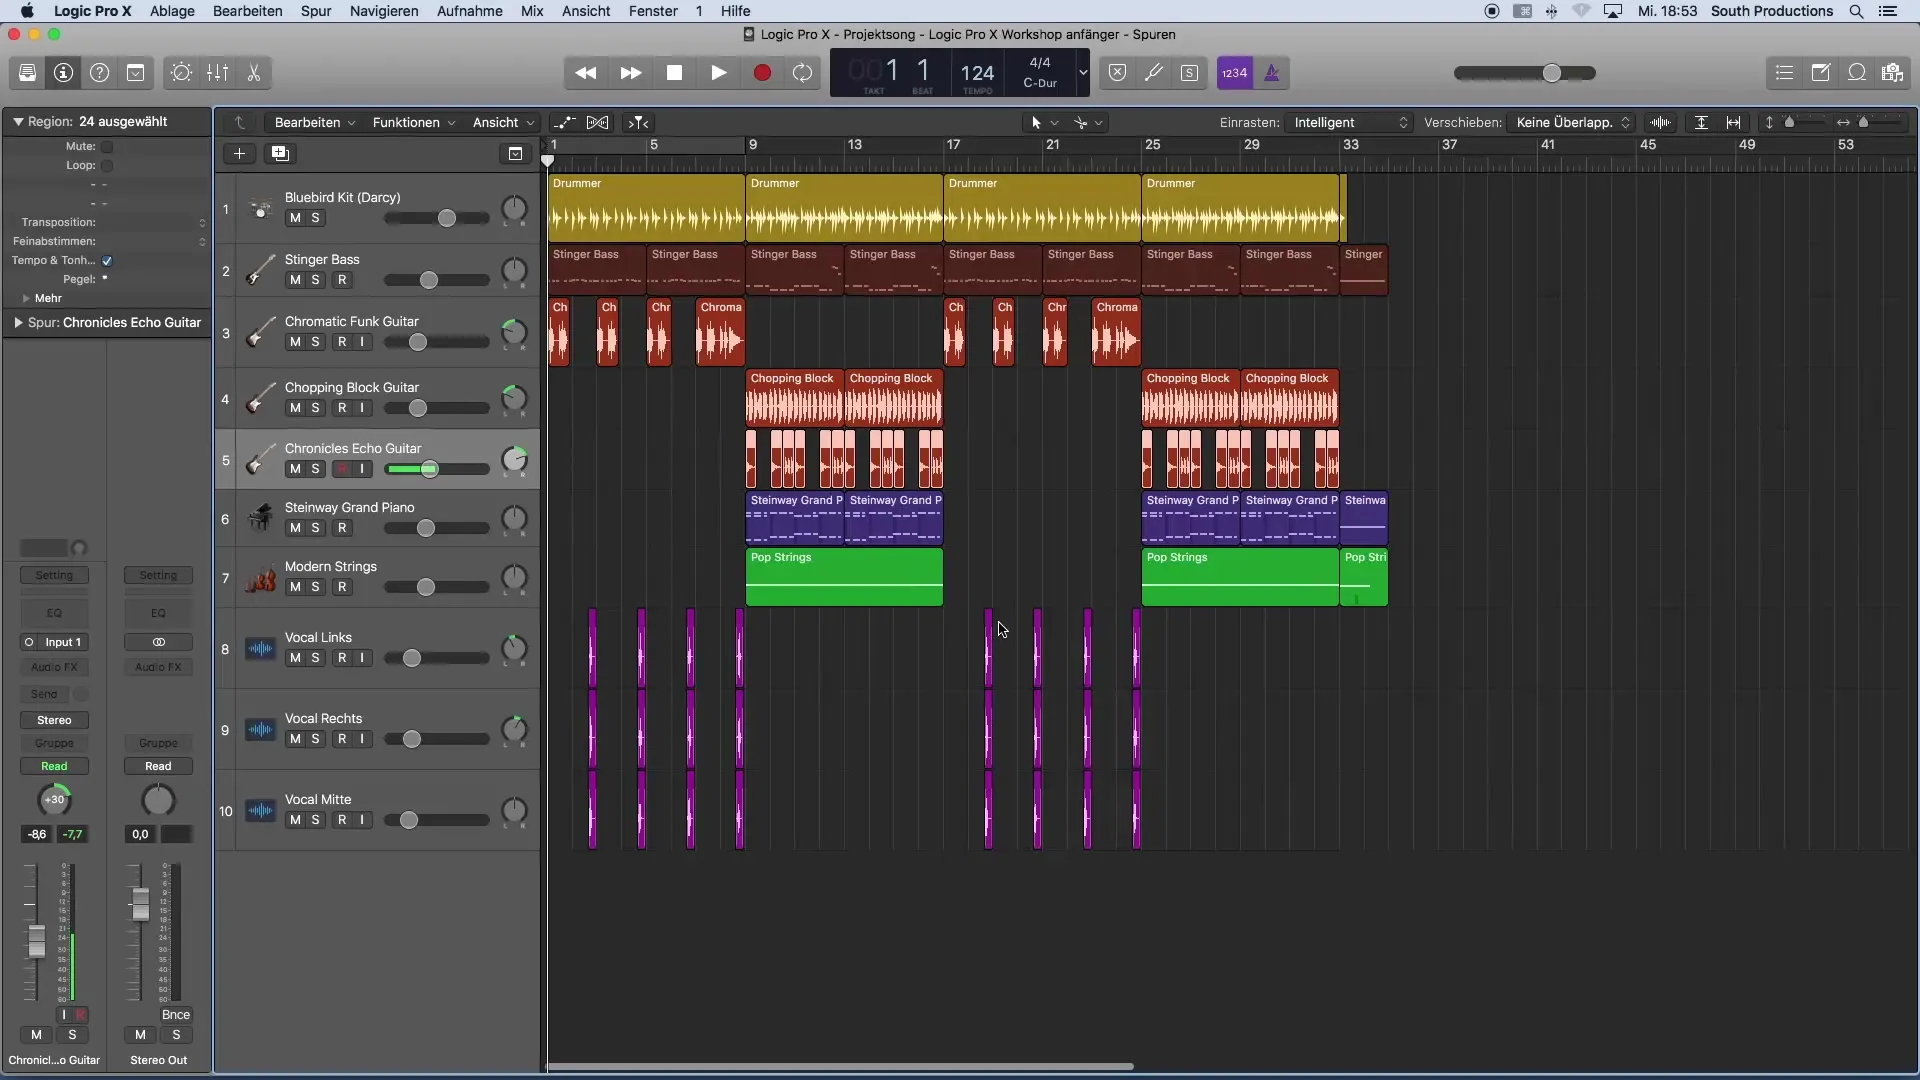This screenshot has height=1080, width=1920.
Task: Click the green Read automation button
Action: click(x=54, y=766)
